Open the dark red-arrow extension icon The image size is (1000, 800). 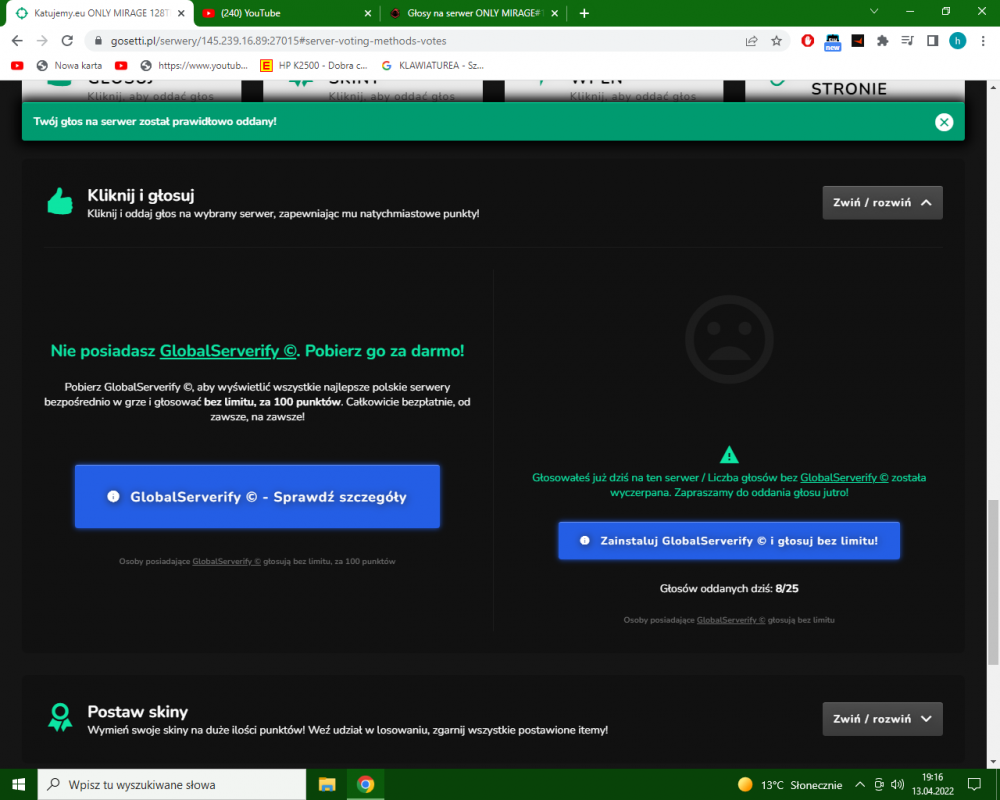(858, 41)
